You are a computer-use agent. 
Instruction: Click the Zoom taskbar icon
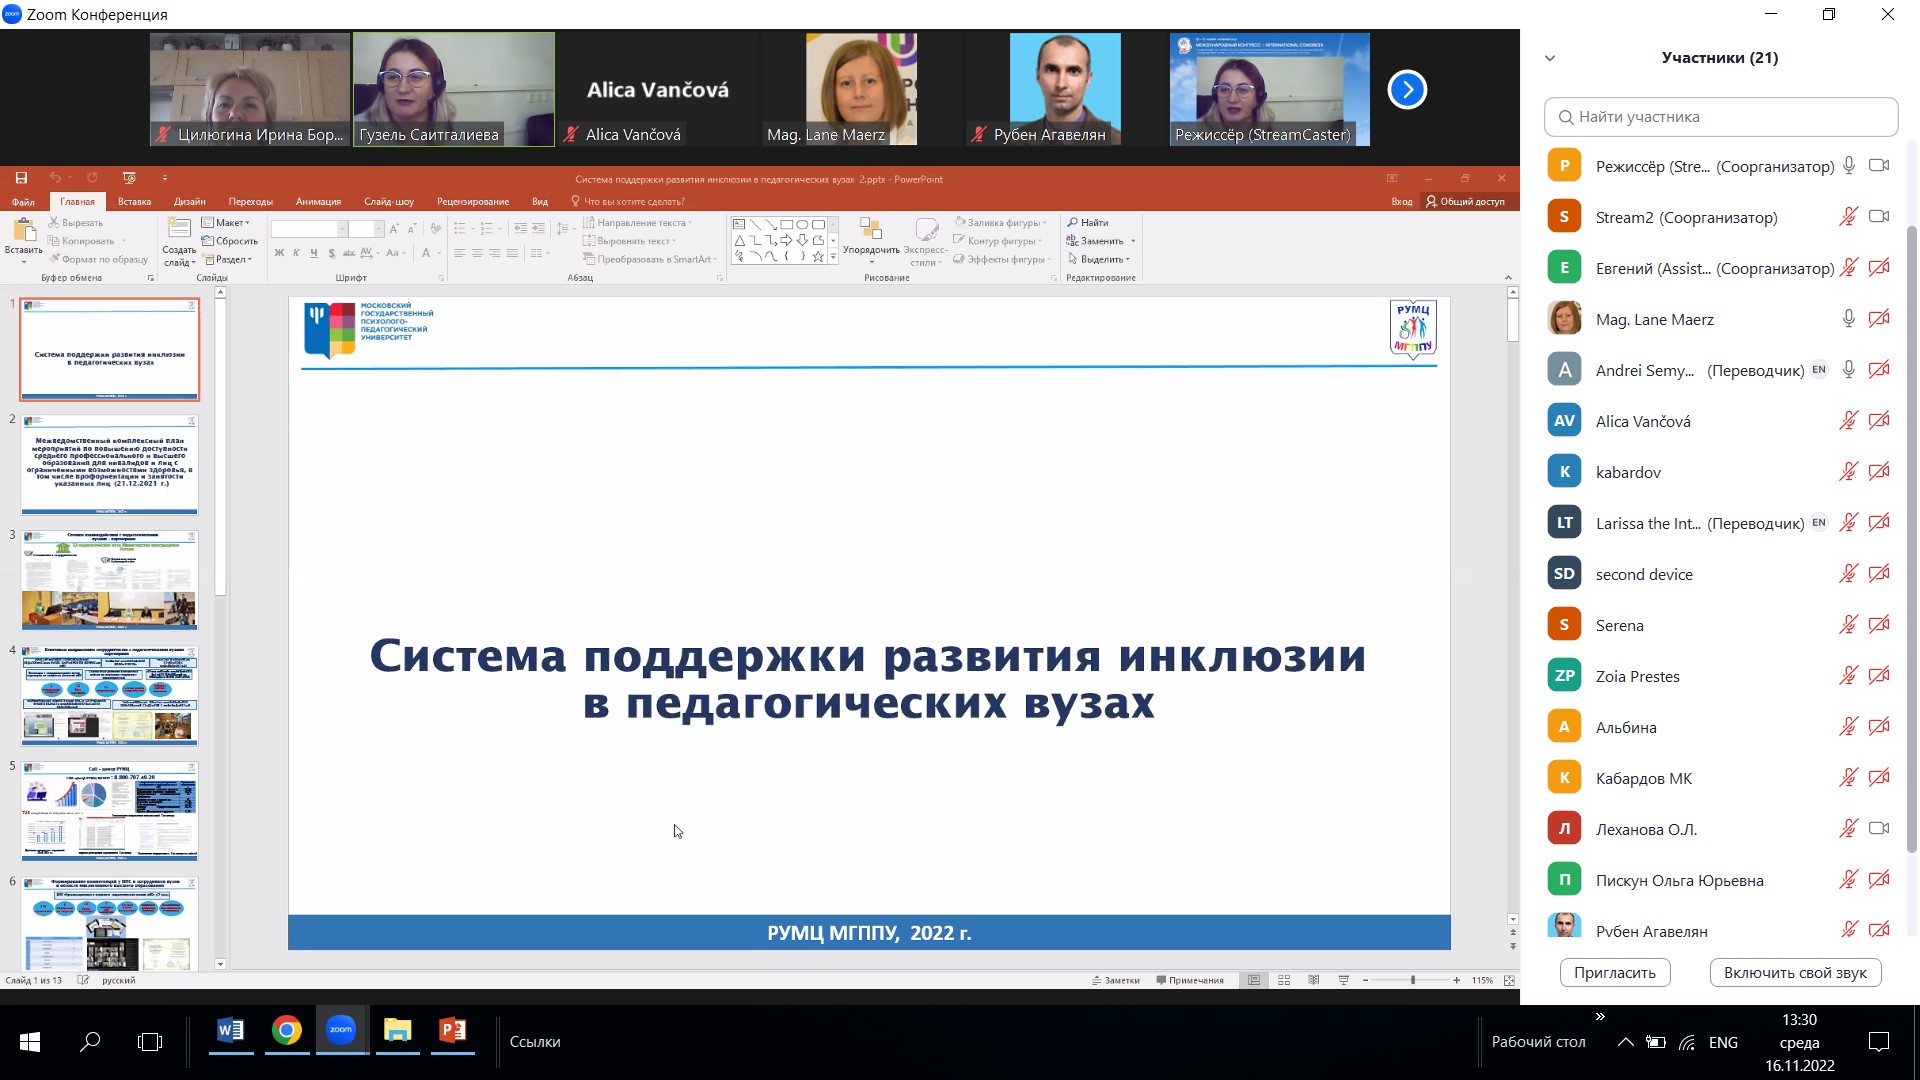341,1031
